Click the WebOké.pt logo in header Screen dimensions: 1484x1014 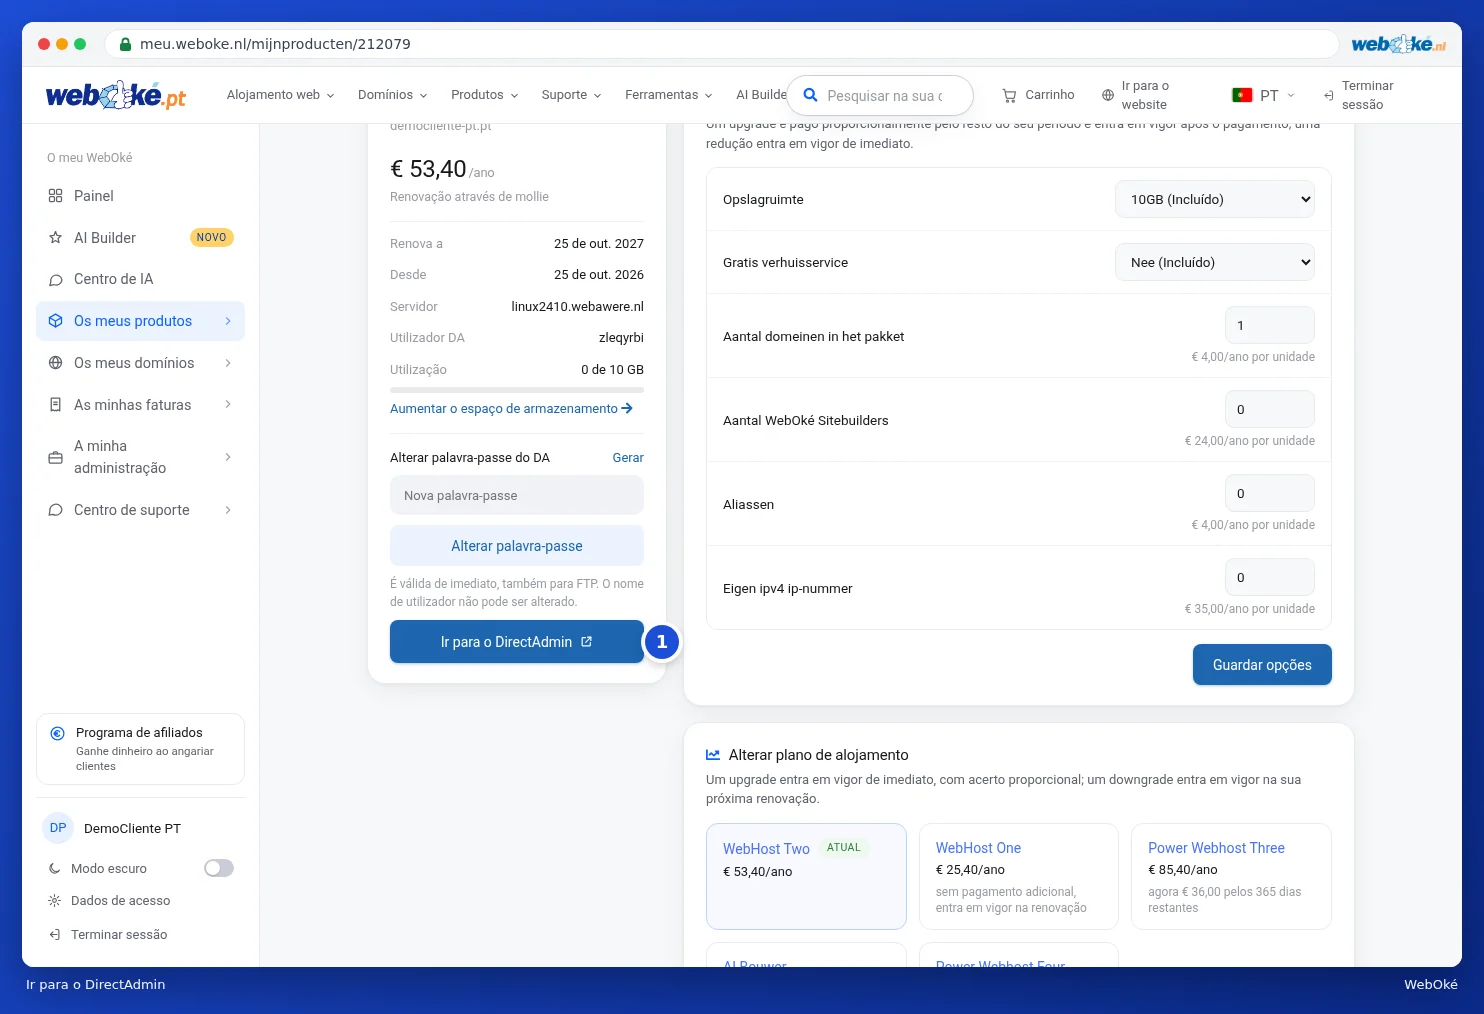point(116,95)
